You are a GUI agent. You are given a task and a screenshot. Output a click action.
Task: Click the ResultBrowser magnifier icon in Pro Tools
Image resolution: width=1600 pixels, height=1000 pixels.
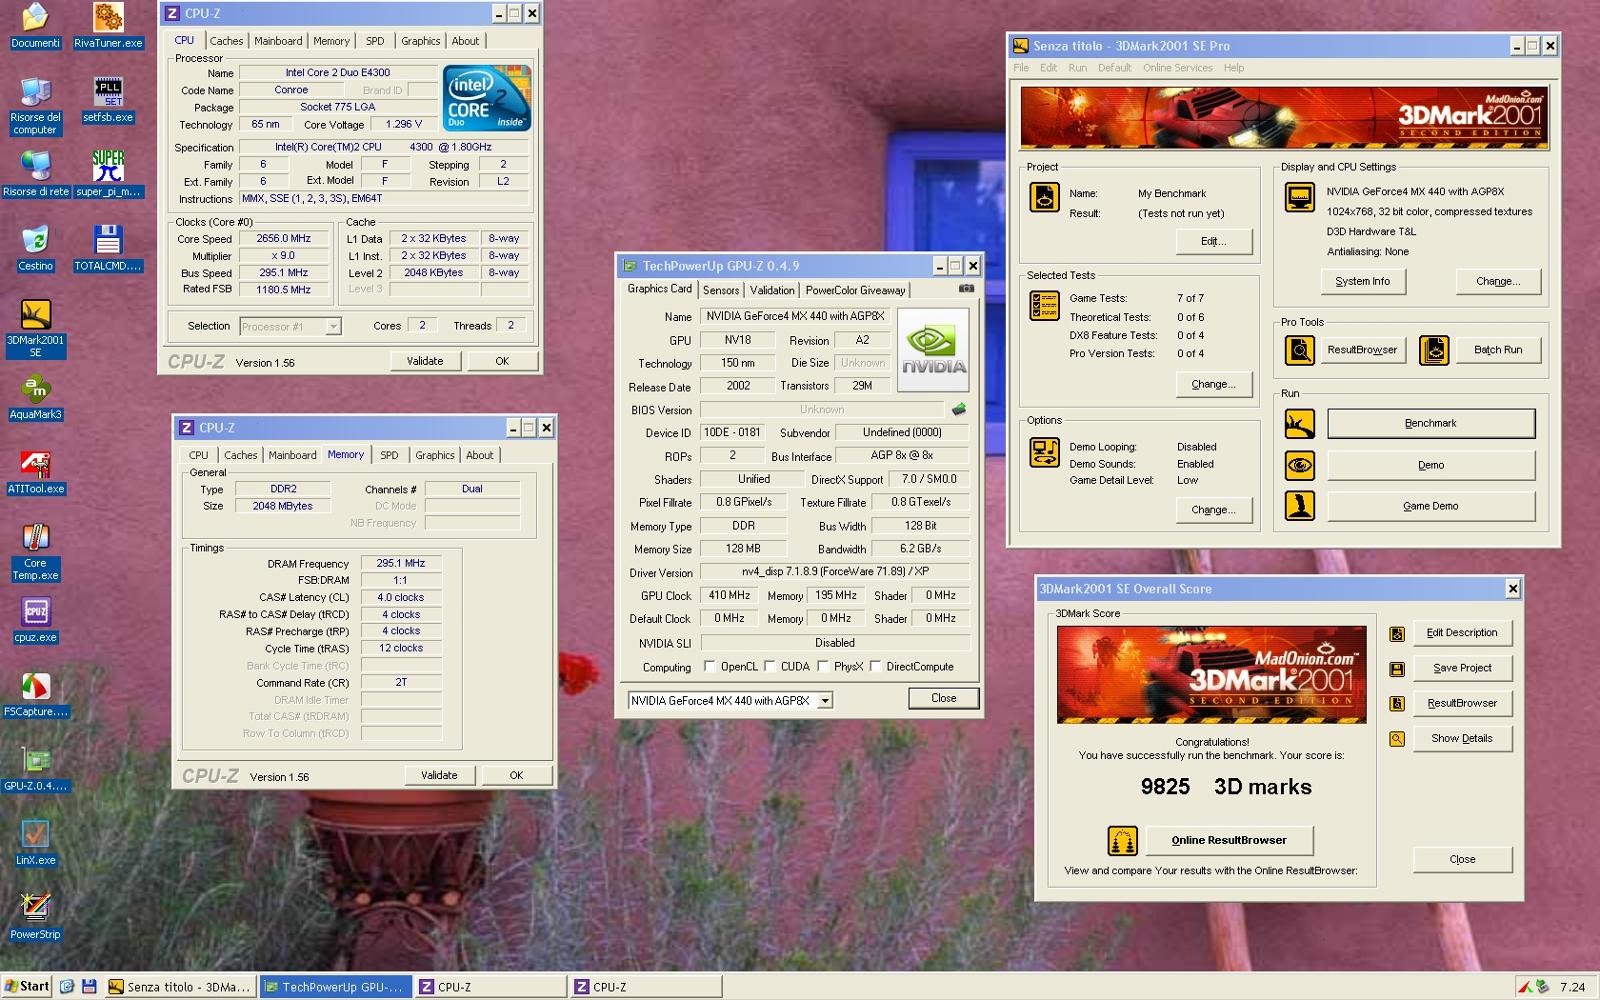1299,350
